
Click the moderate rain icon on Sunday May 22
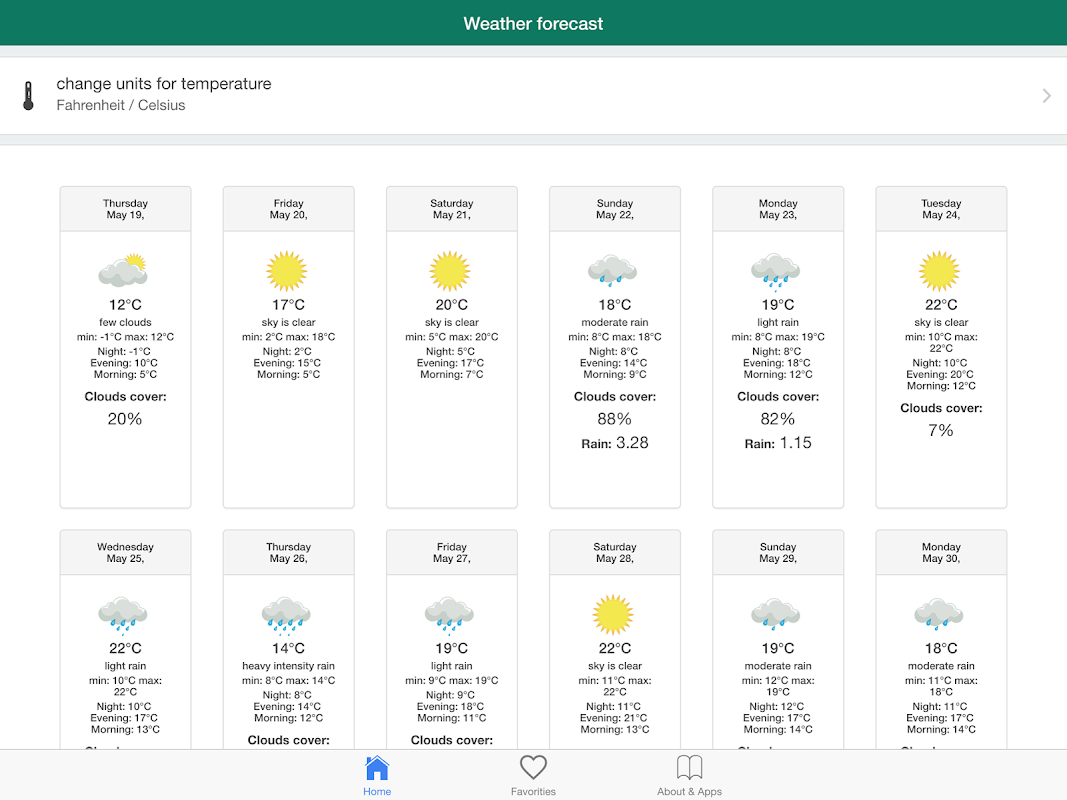(613, 271)
